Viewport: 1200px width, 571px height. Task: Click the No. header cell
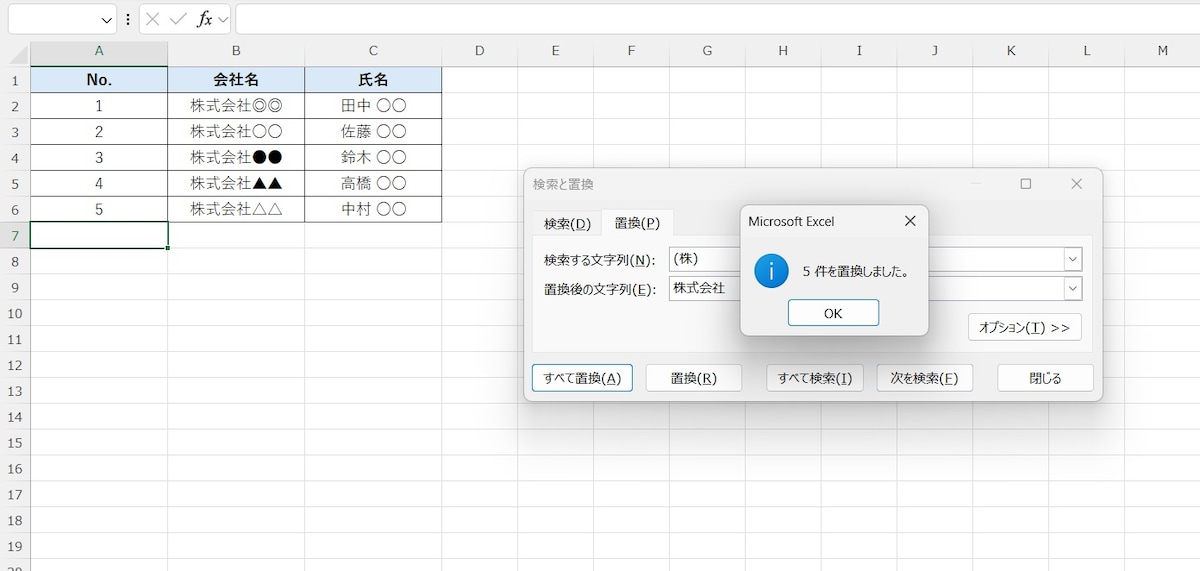[99, 80]
